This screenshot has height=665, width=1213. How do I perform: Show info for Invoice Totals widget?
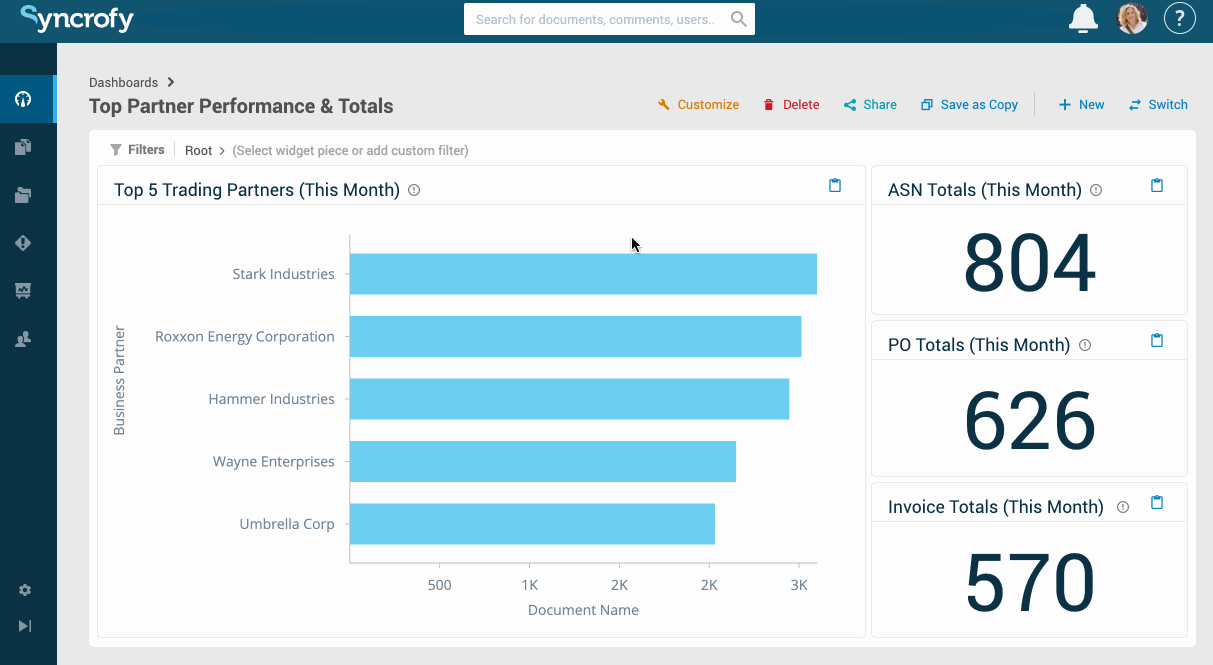(x=1123, y=507)
